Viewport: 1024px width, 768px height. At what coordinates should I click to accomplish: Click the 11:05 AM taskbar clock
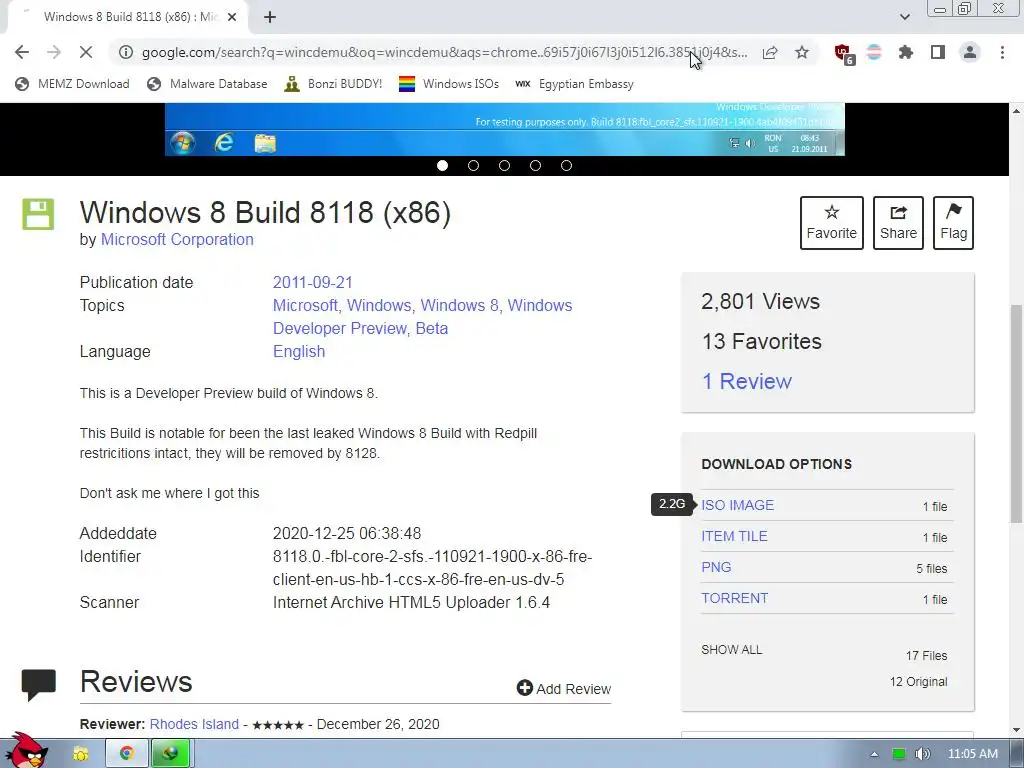[972, 754]
